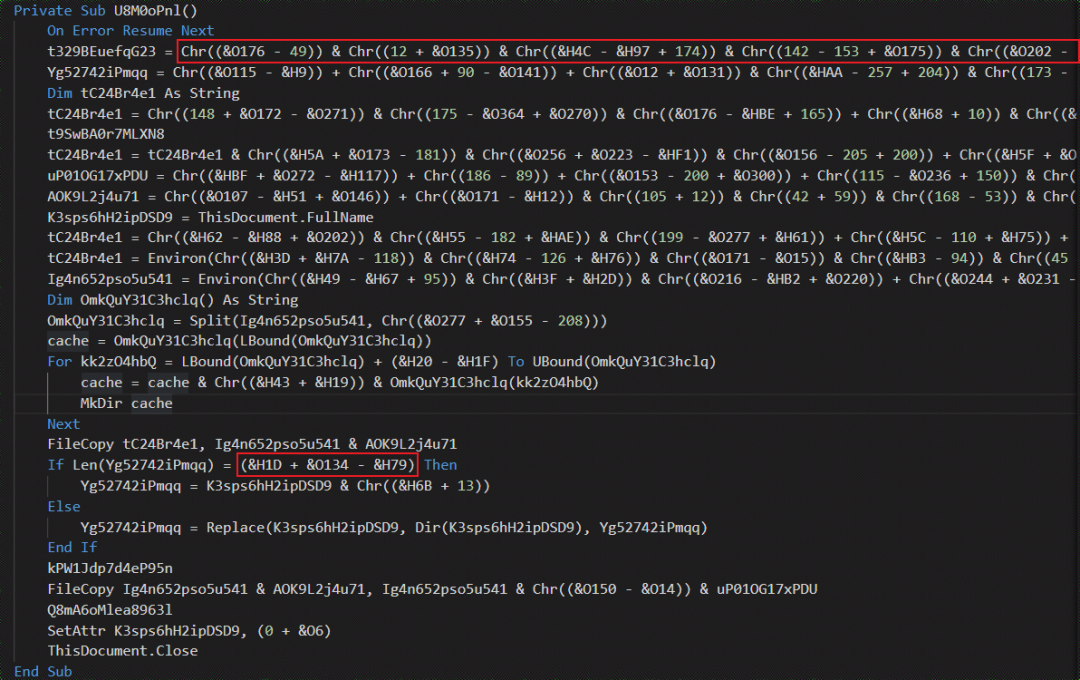1080x680 pixels.
Task: Click the End If line
Action: point(72,547)
